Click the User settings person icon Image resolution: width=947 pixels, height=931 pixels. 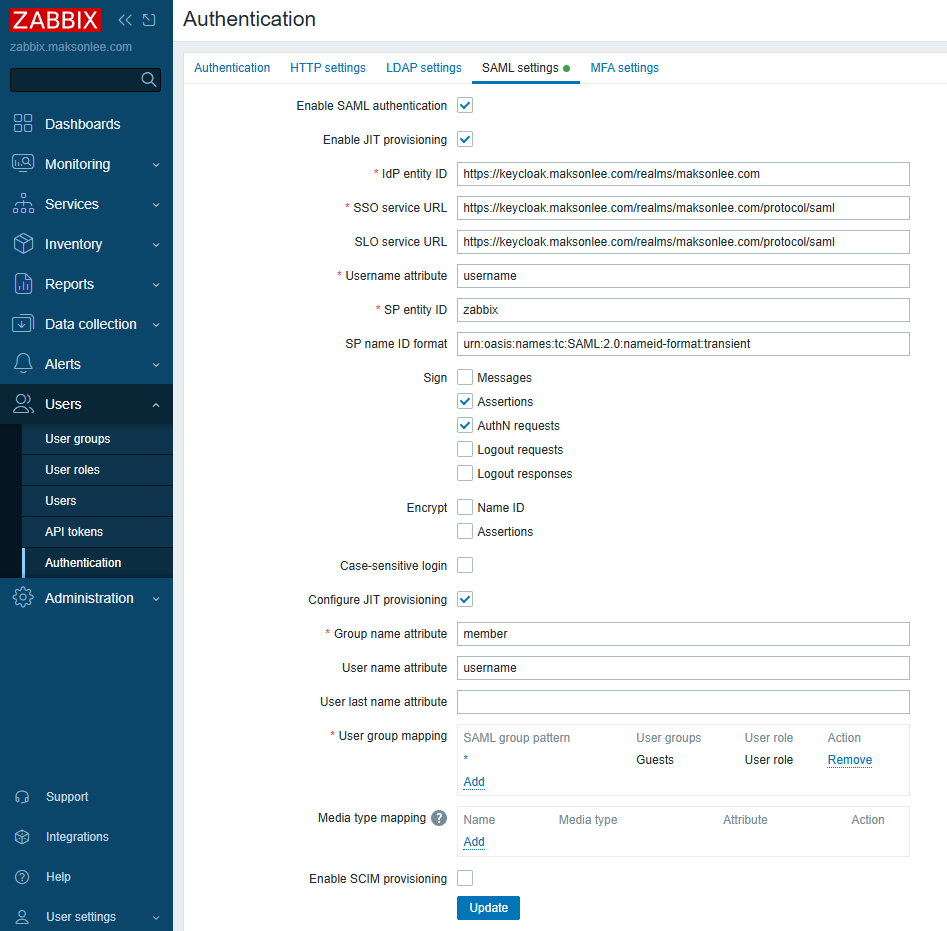tap(22, 917)
